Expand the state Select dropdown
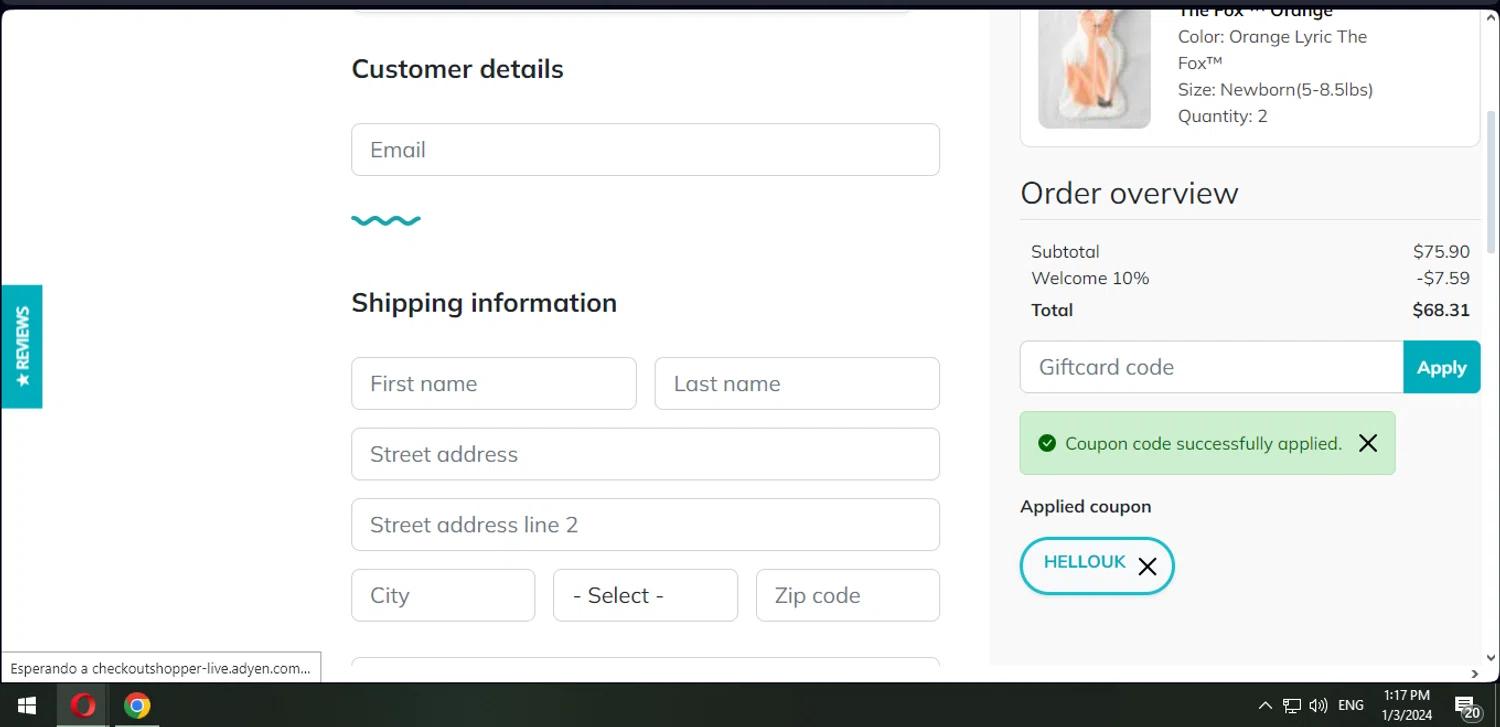The width and height of the screenshot is (1500, 727). coord(645,595)
